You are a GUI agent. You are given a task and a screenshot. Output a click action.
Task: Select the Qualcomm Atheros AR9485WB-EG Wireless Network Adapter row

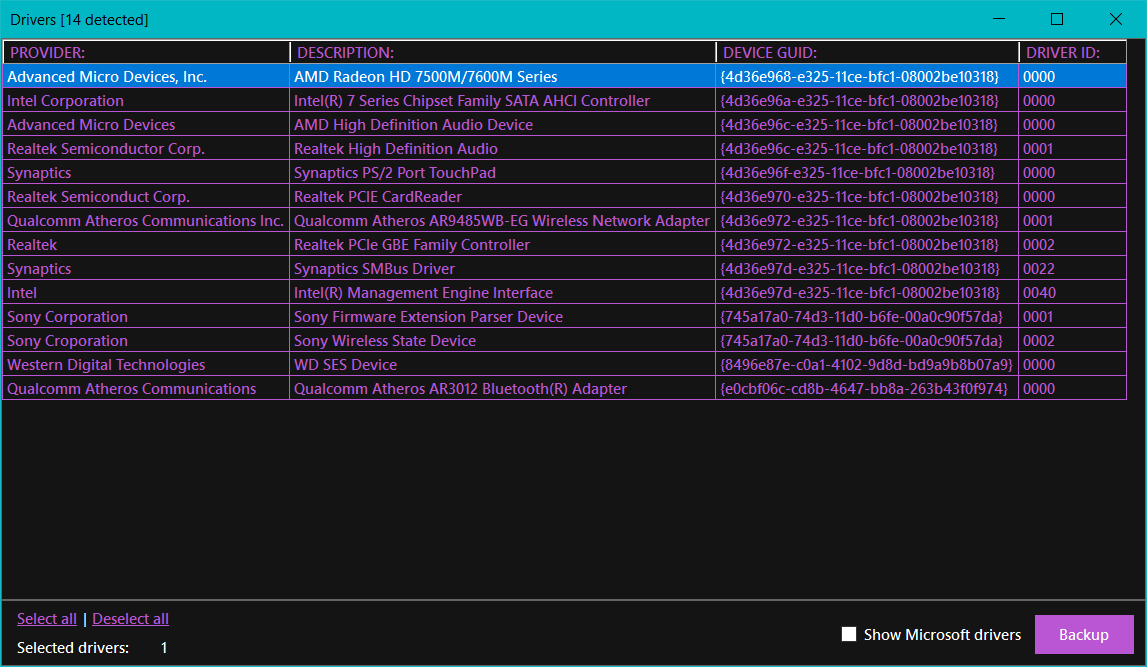coord(565,220)
